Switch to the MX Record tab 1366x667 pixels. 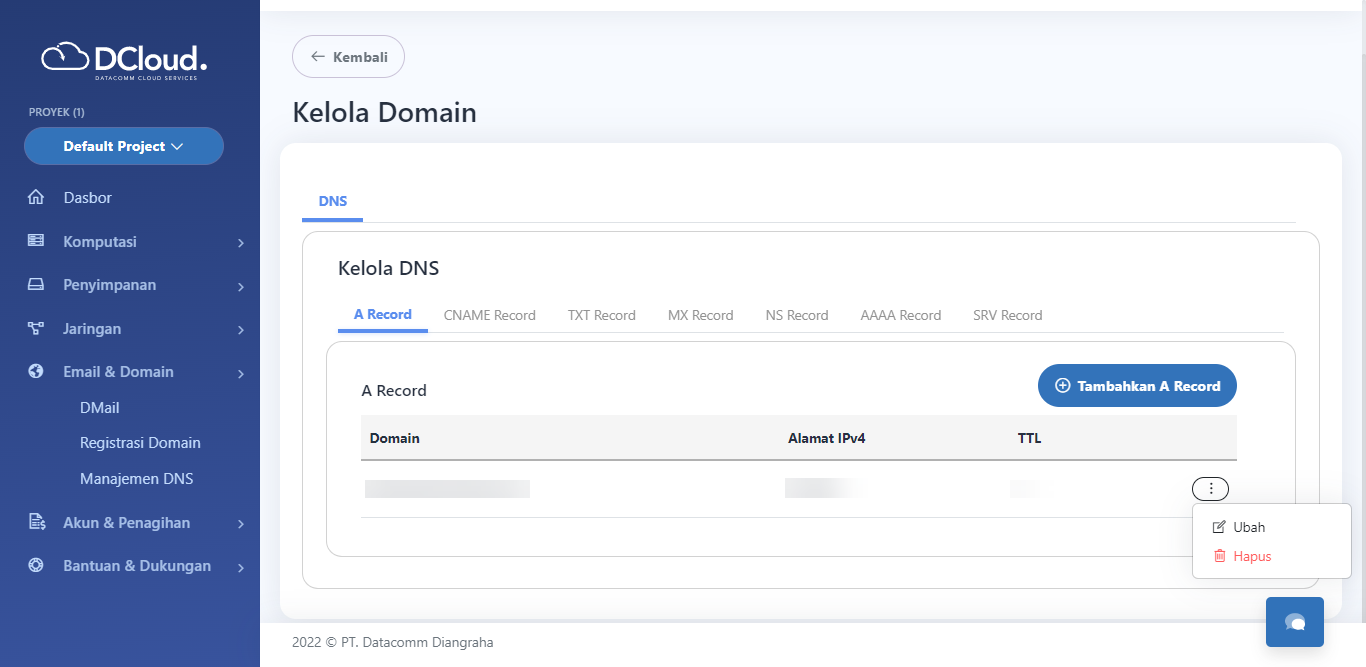click(x=700, y=315)
